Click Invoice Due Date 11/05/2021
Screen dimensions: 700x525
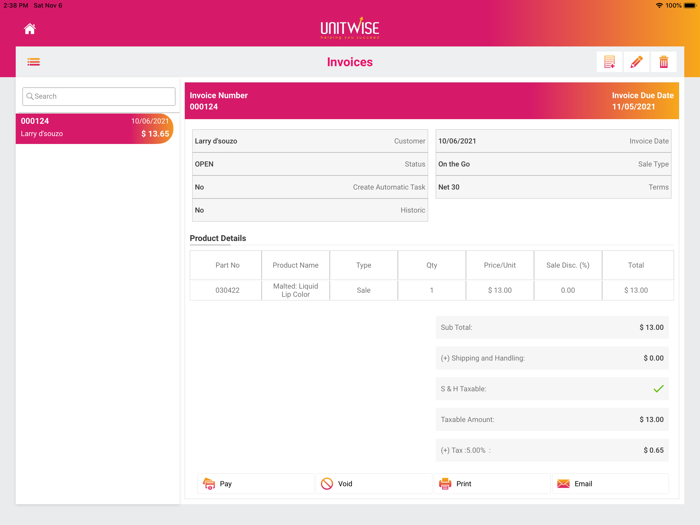point(642,101)
